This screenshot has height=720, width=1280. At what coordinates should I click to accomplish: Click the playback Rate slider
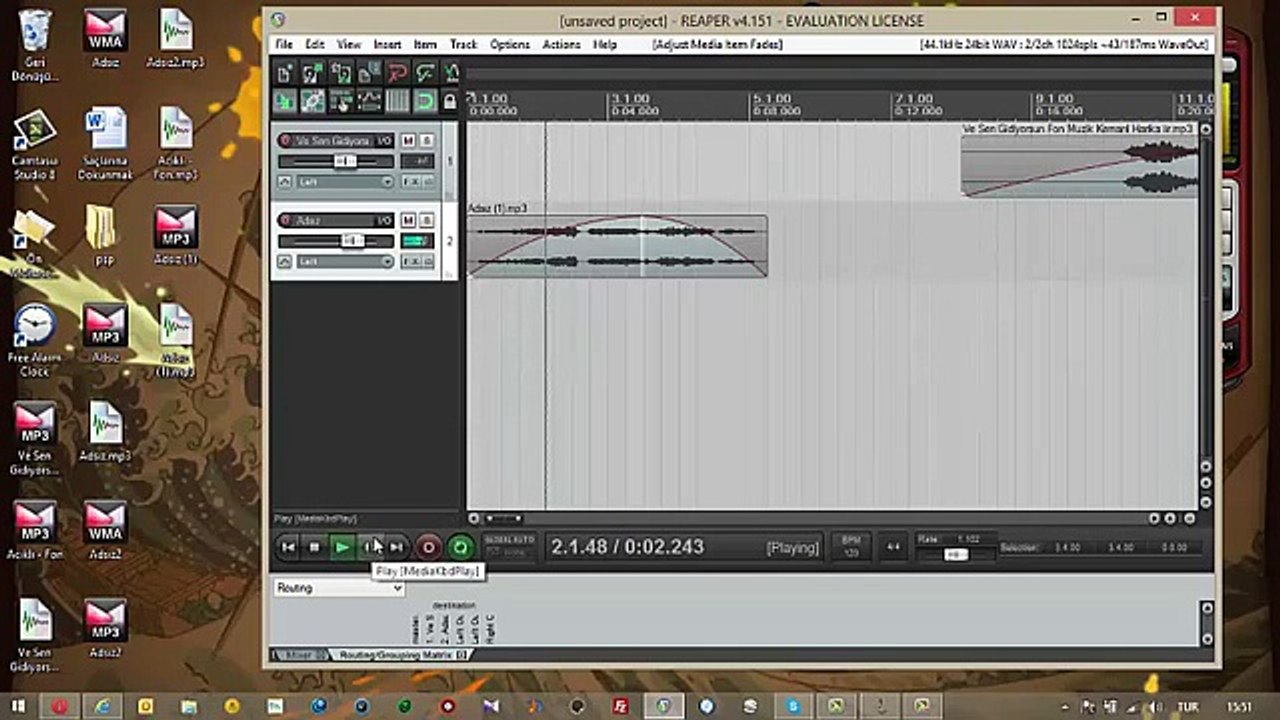[956, 554]
